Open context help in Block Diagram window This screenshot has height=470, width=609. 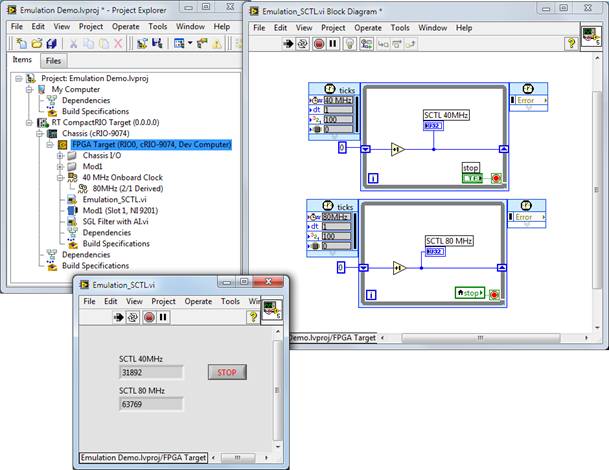570,44
